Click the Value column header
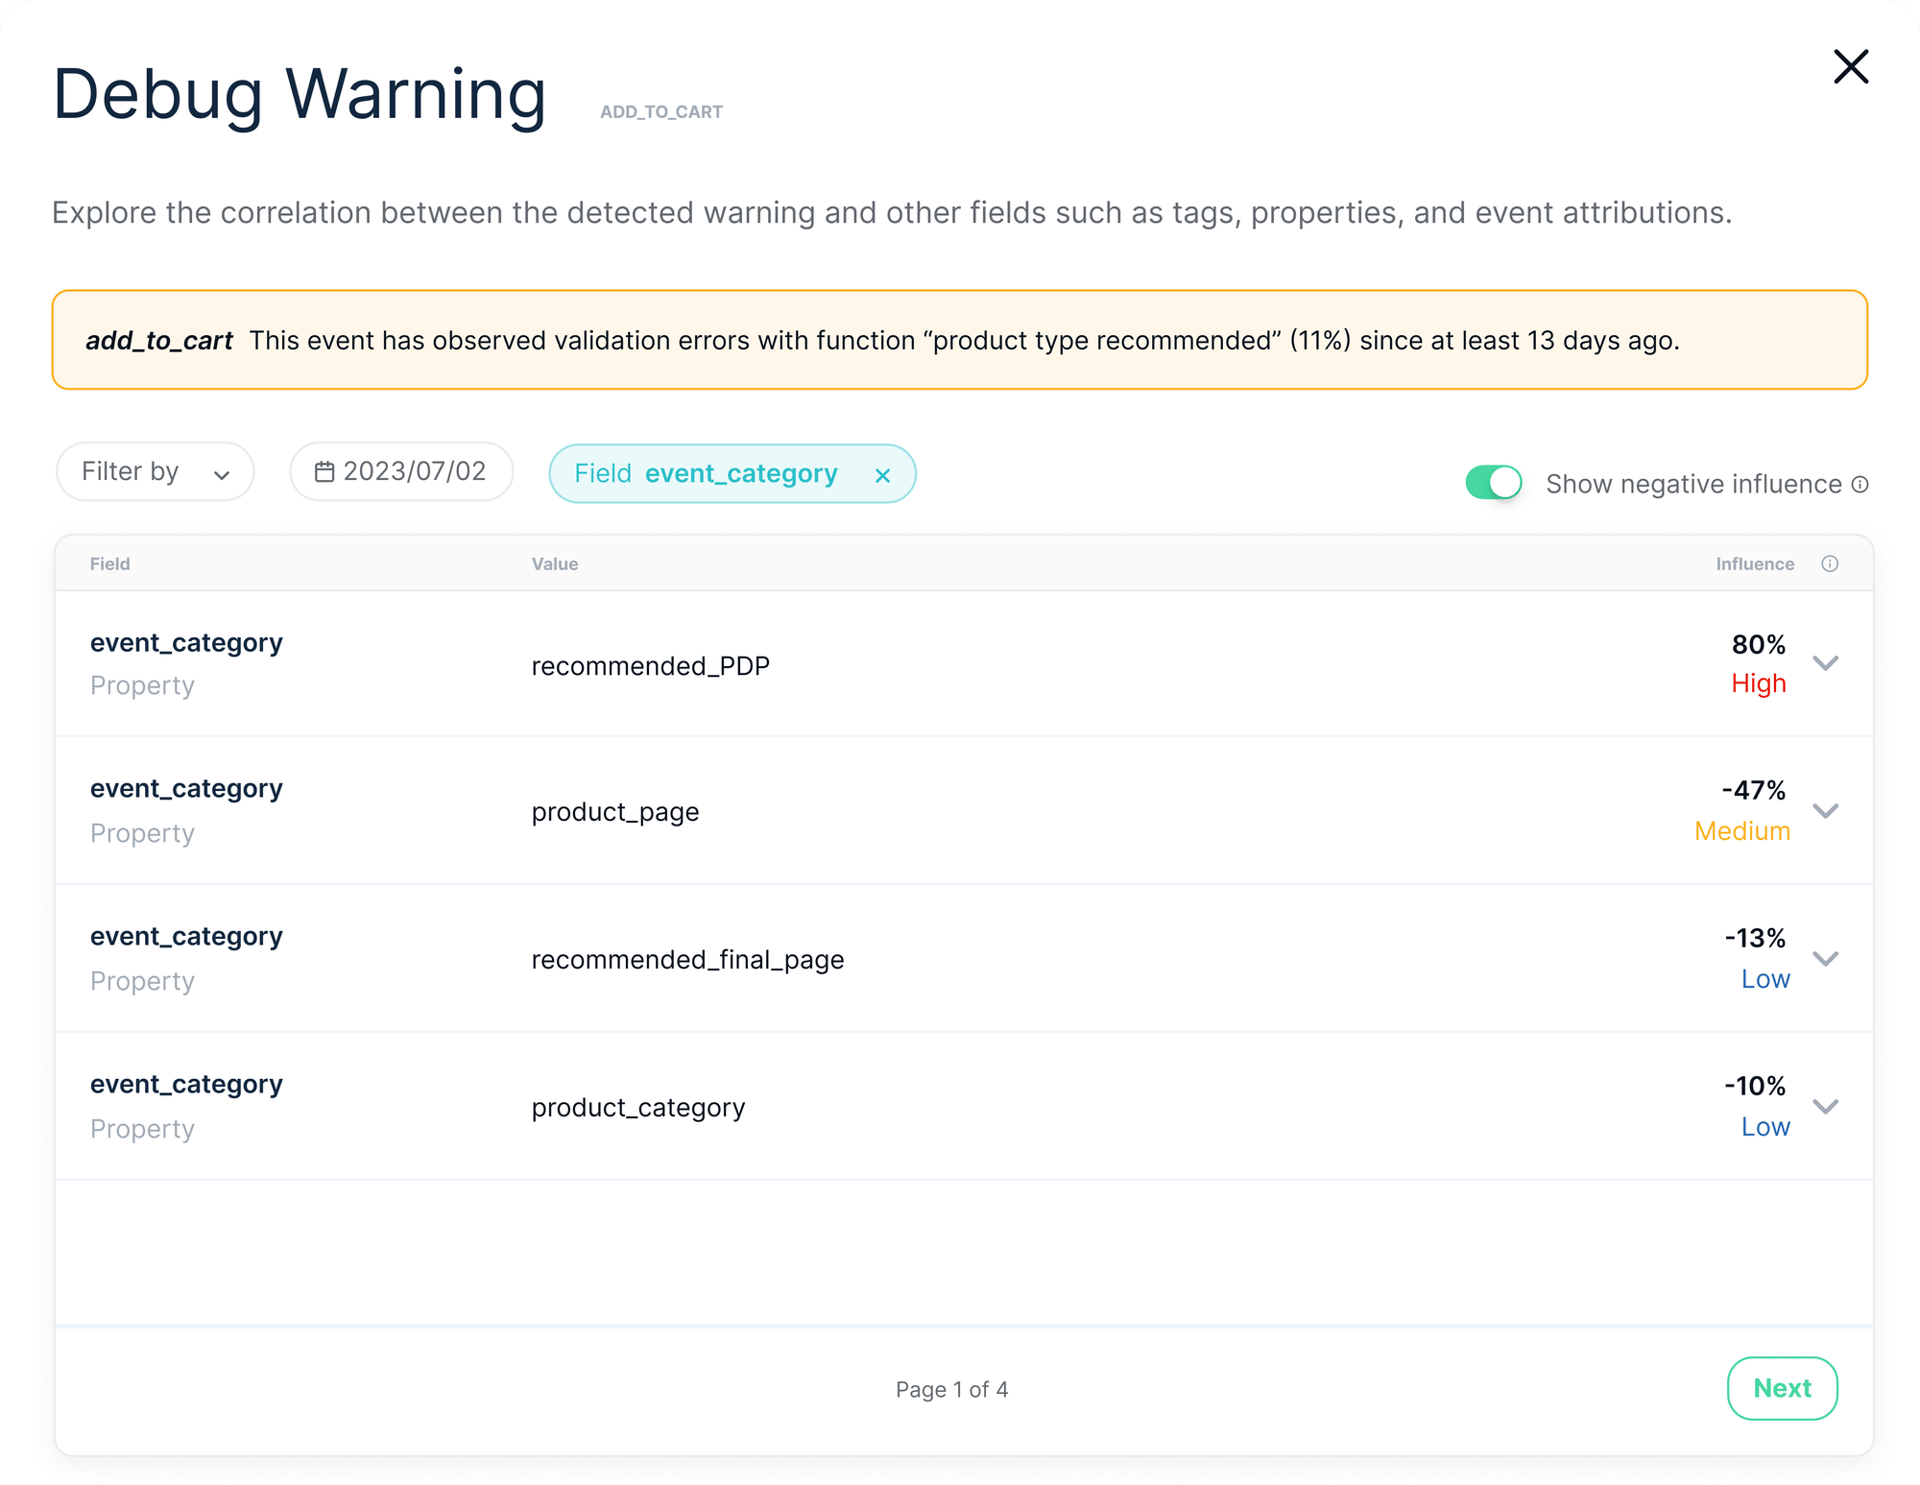The width and height of the screenshot is (1920, 1485). pos(555,564)
